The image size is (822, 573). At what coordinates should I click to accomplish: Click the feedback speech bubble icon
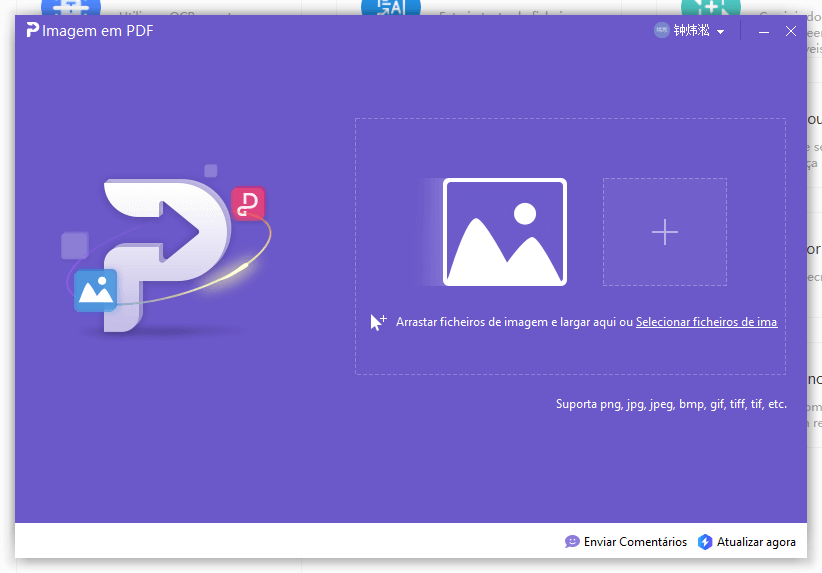point(572,542)
